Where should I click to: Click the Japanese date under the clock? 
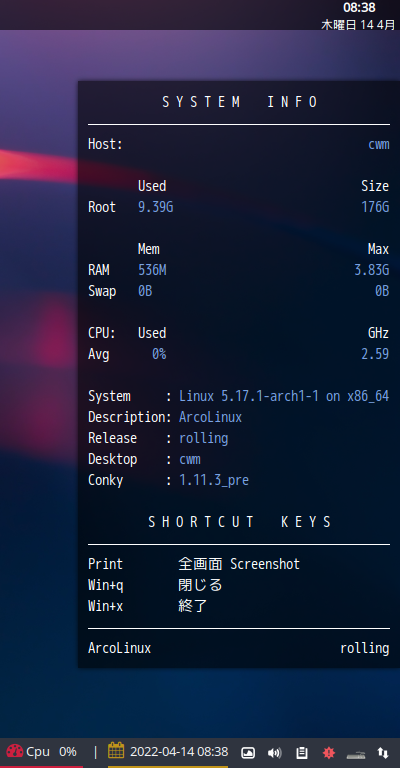358,24
